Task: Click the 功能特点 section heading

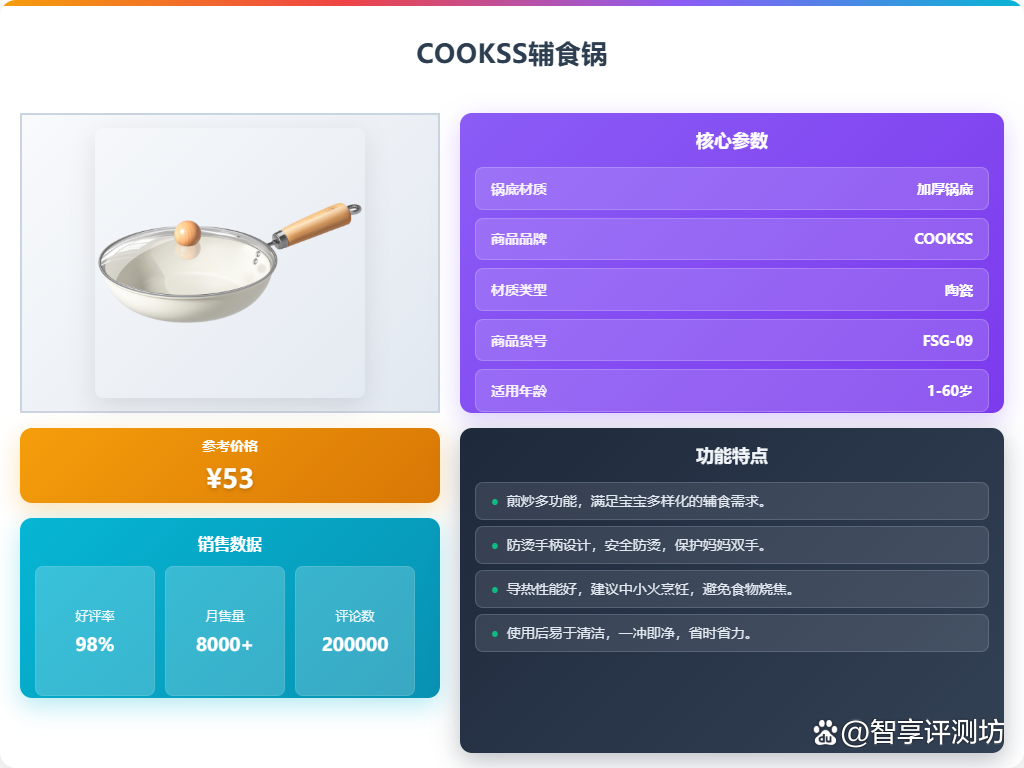Action: (x=731, y=456)
